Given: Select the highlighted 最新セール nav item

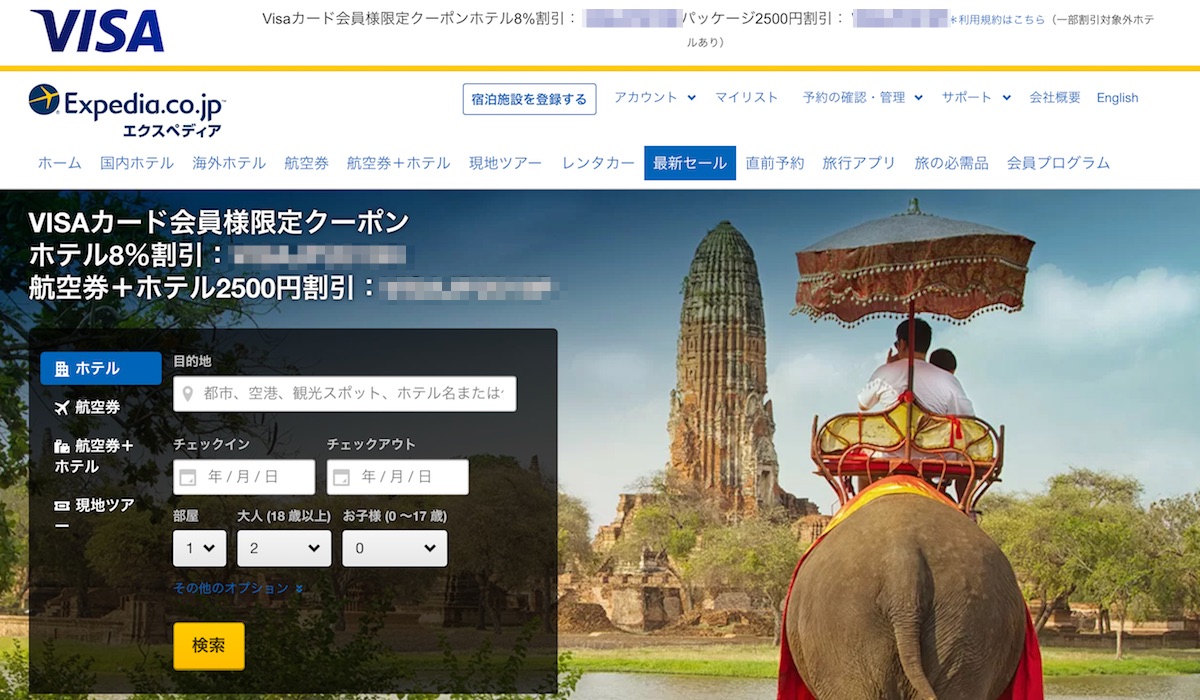Looking at the screenshot, I should [x=690, y=163].
